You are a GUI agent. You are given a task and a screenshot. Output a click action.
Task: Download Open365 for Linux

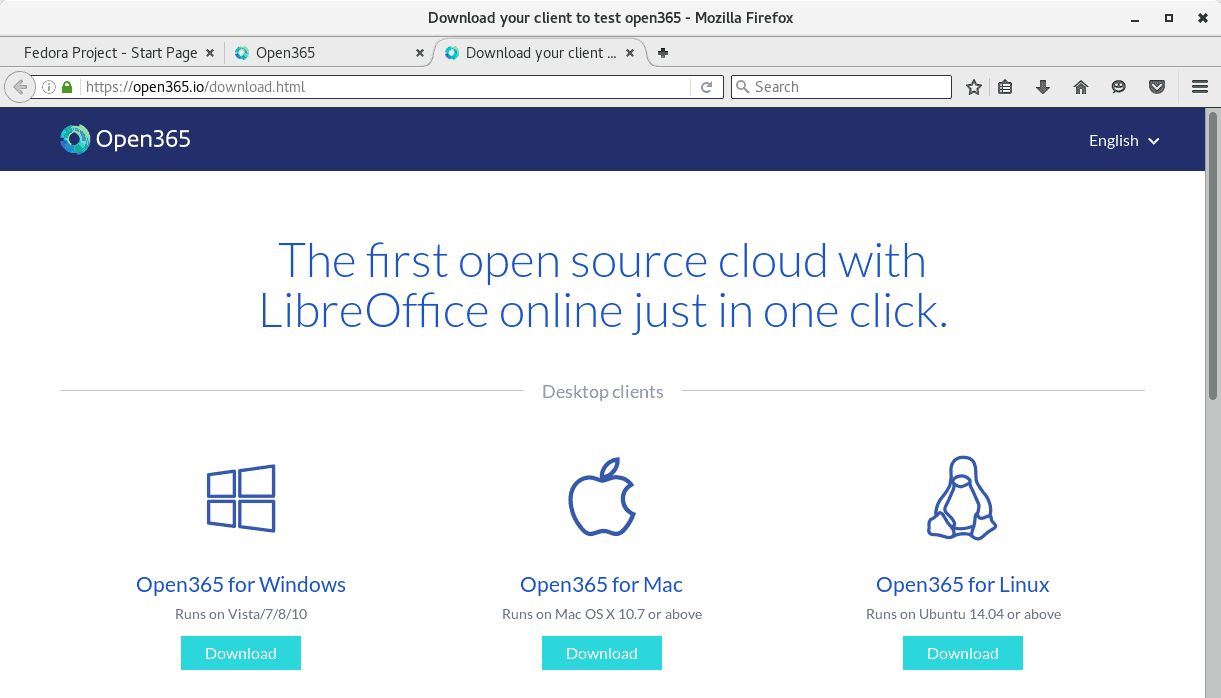[963, 653]
